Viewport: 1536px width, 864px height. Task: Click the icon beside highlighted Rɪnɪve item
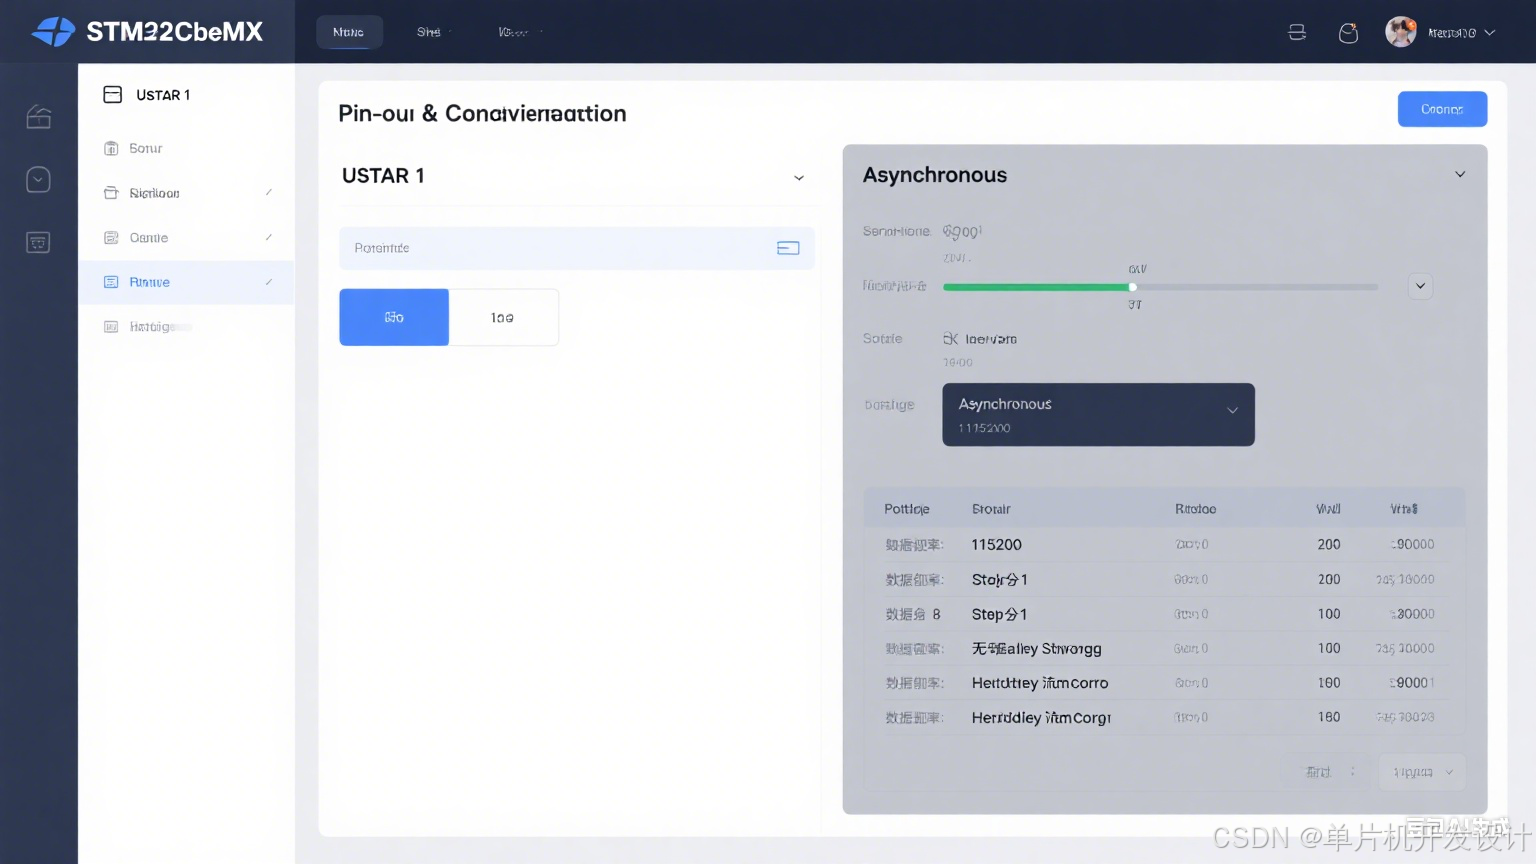tap(111, 282)
